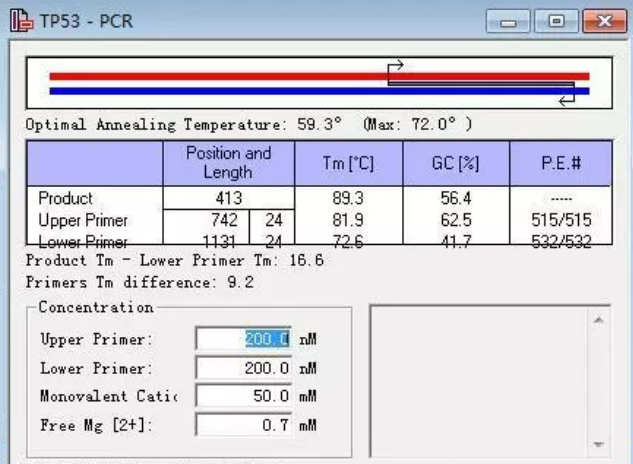Viewport: 633px width, 464px height.
Task: Select the 'Lower Primer' row label in table
Action: (x=83, y=241)
